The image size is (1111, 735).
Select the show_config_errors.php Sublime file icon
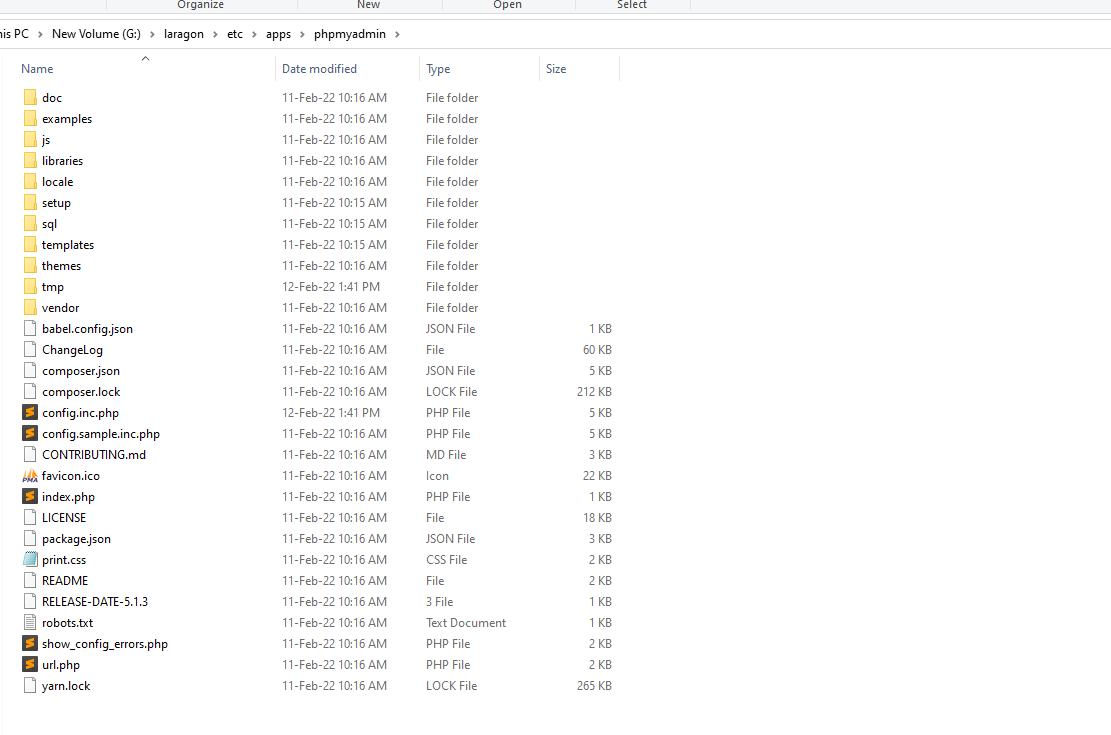30,644
